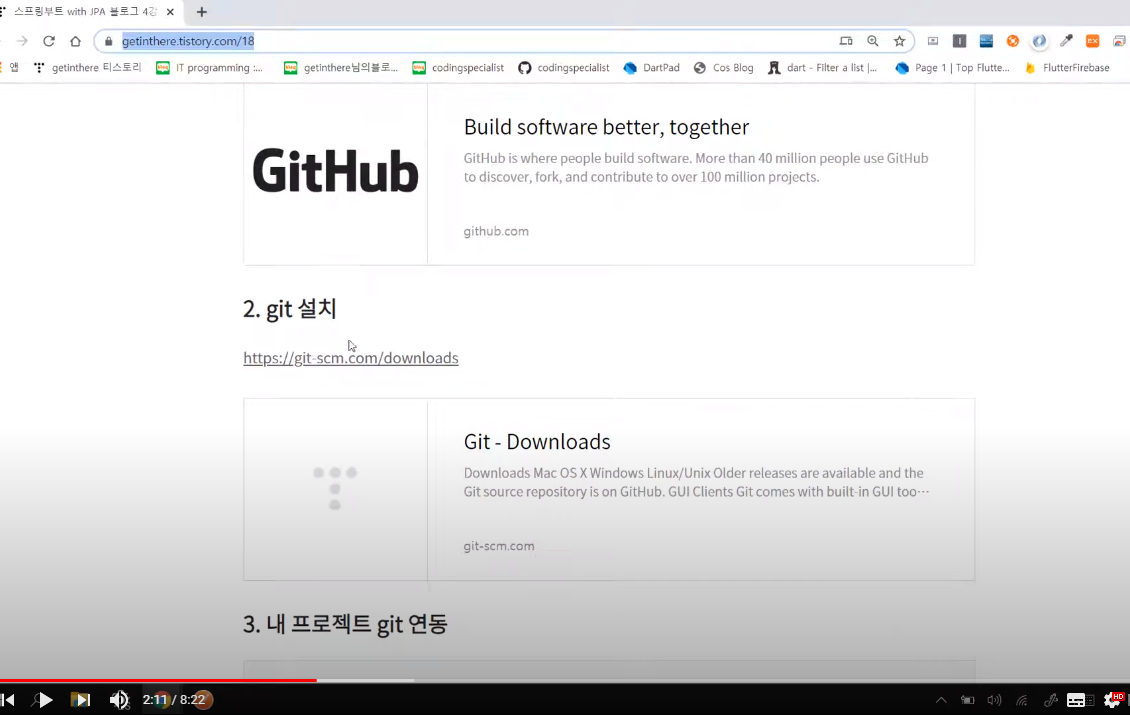
Task: Click the github.com card domain text
Action: click(496, 231)
